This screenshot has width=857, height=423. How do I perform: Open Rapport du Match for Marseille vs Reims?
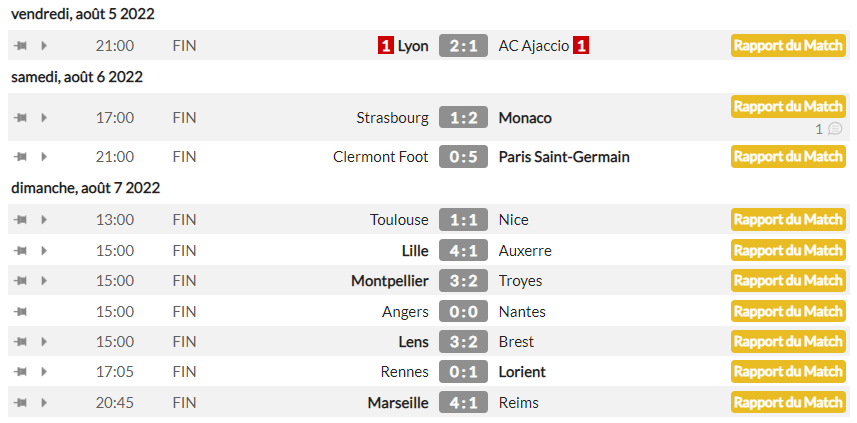coord(788,403)
